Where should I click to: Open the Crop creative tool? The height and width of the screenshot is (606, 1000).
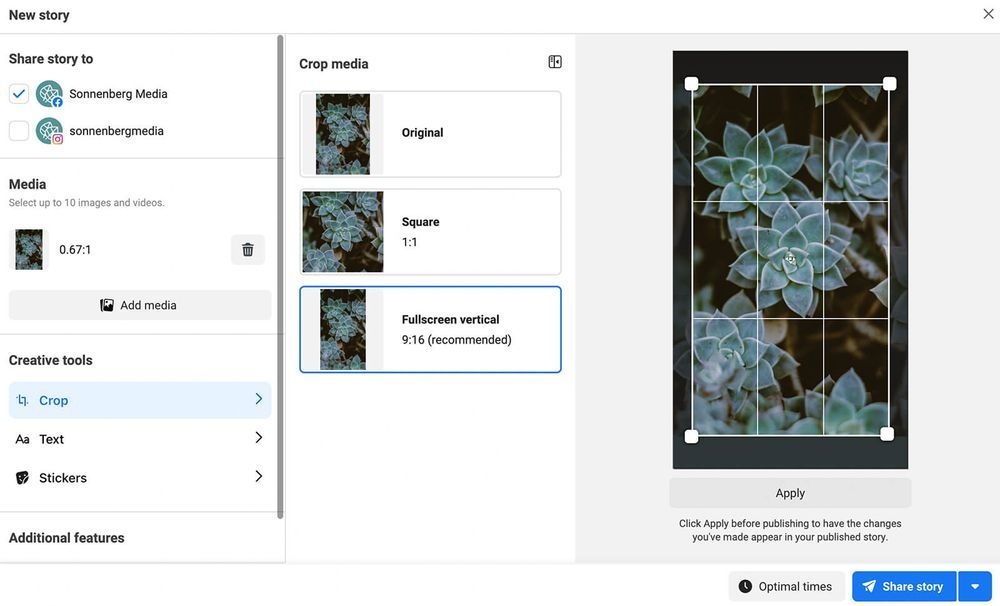click(x=140, y=400)
